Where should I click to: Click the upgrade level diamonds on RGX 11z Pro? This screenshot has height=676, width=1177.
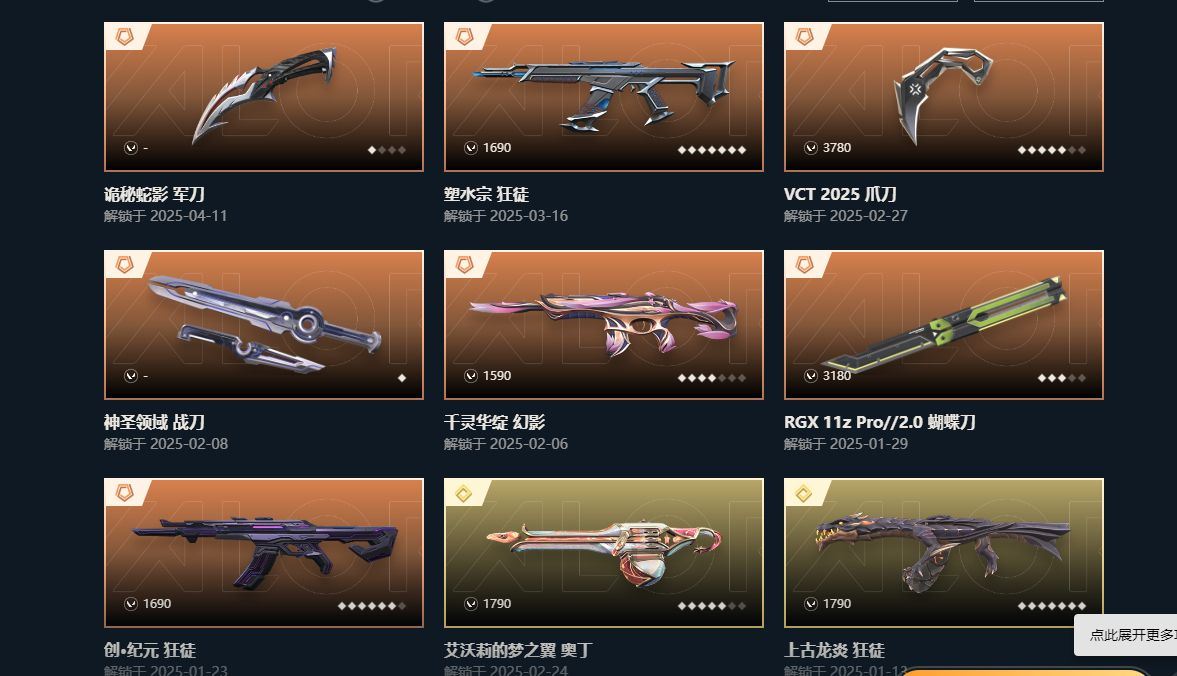pyautogui.click(x=1061, y=378)
